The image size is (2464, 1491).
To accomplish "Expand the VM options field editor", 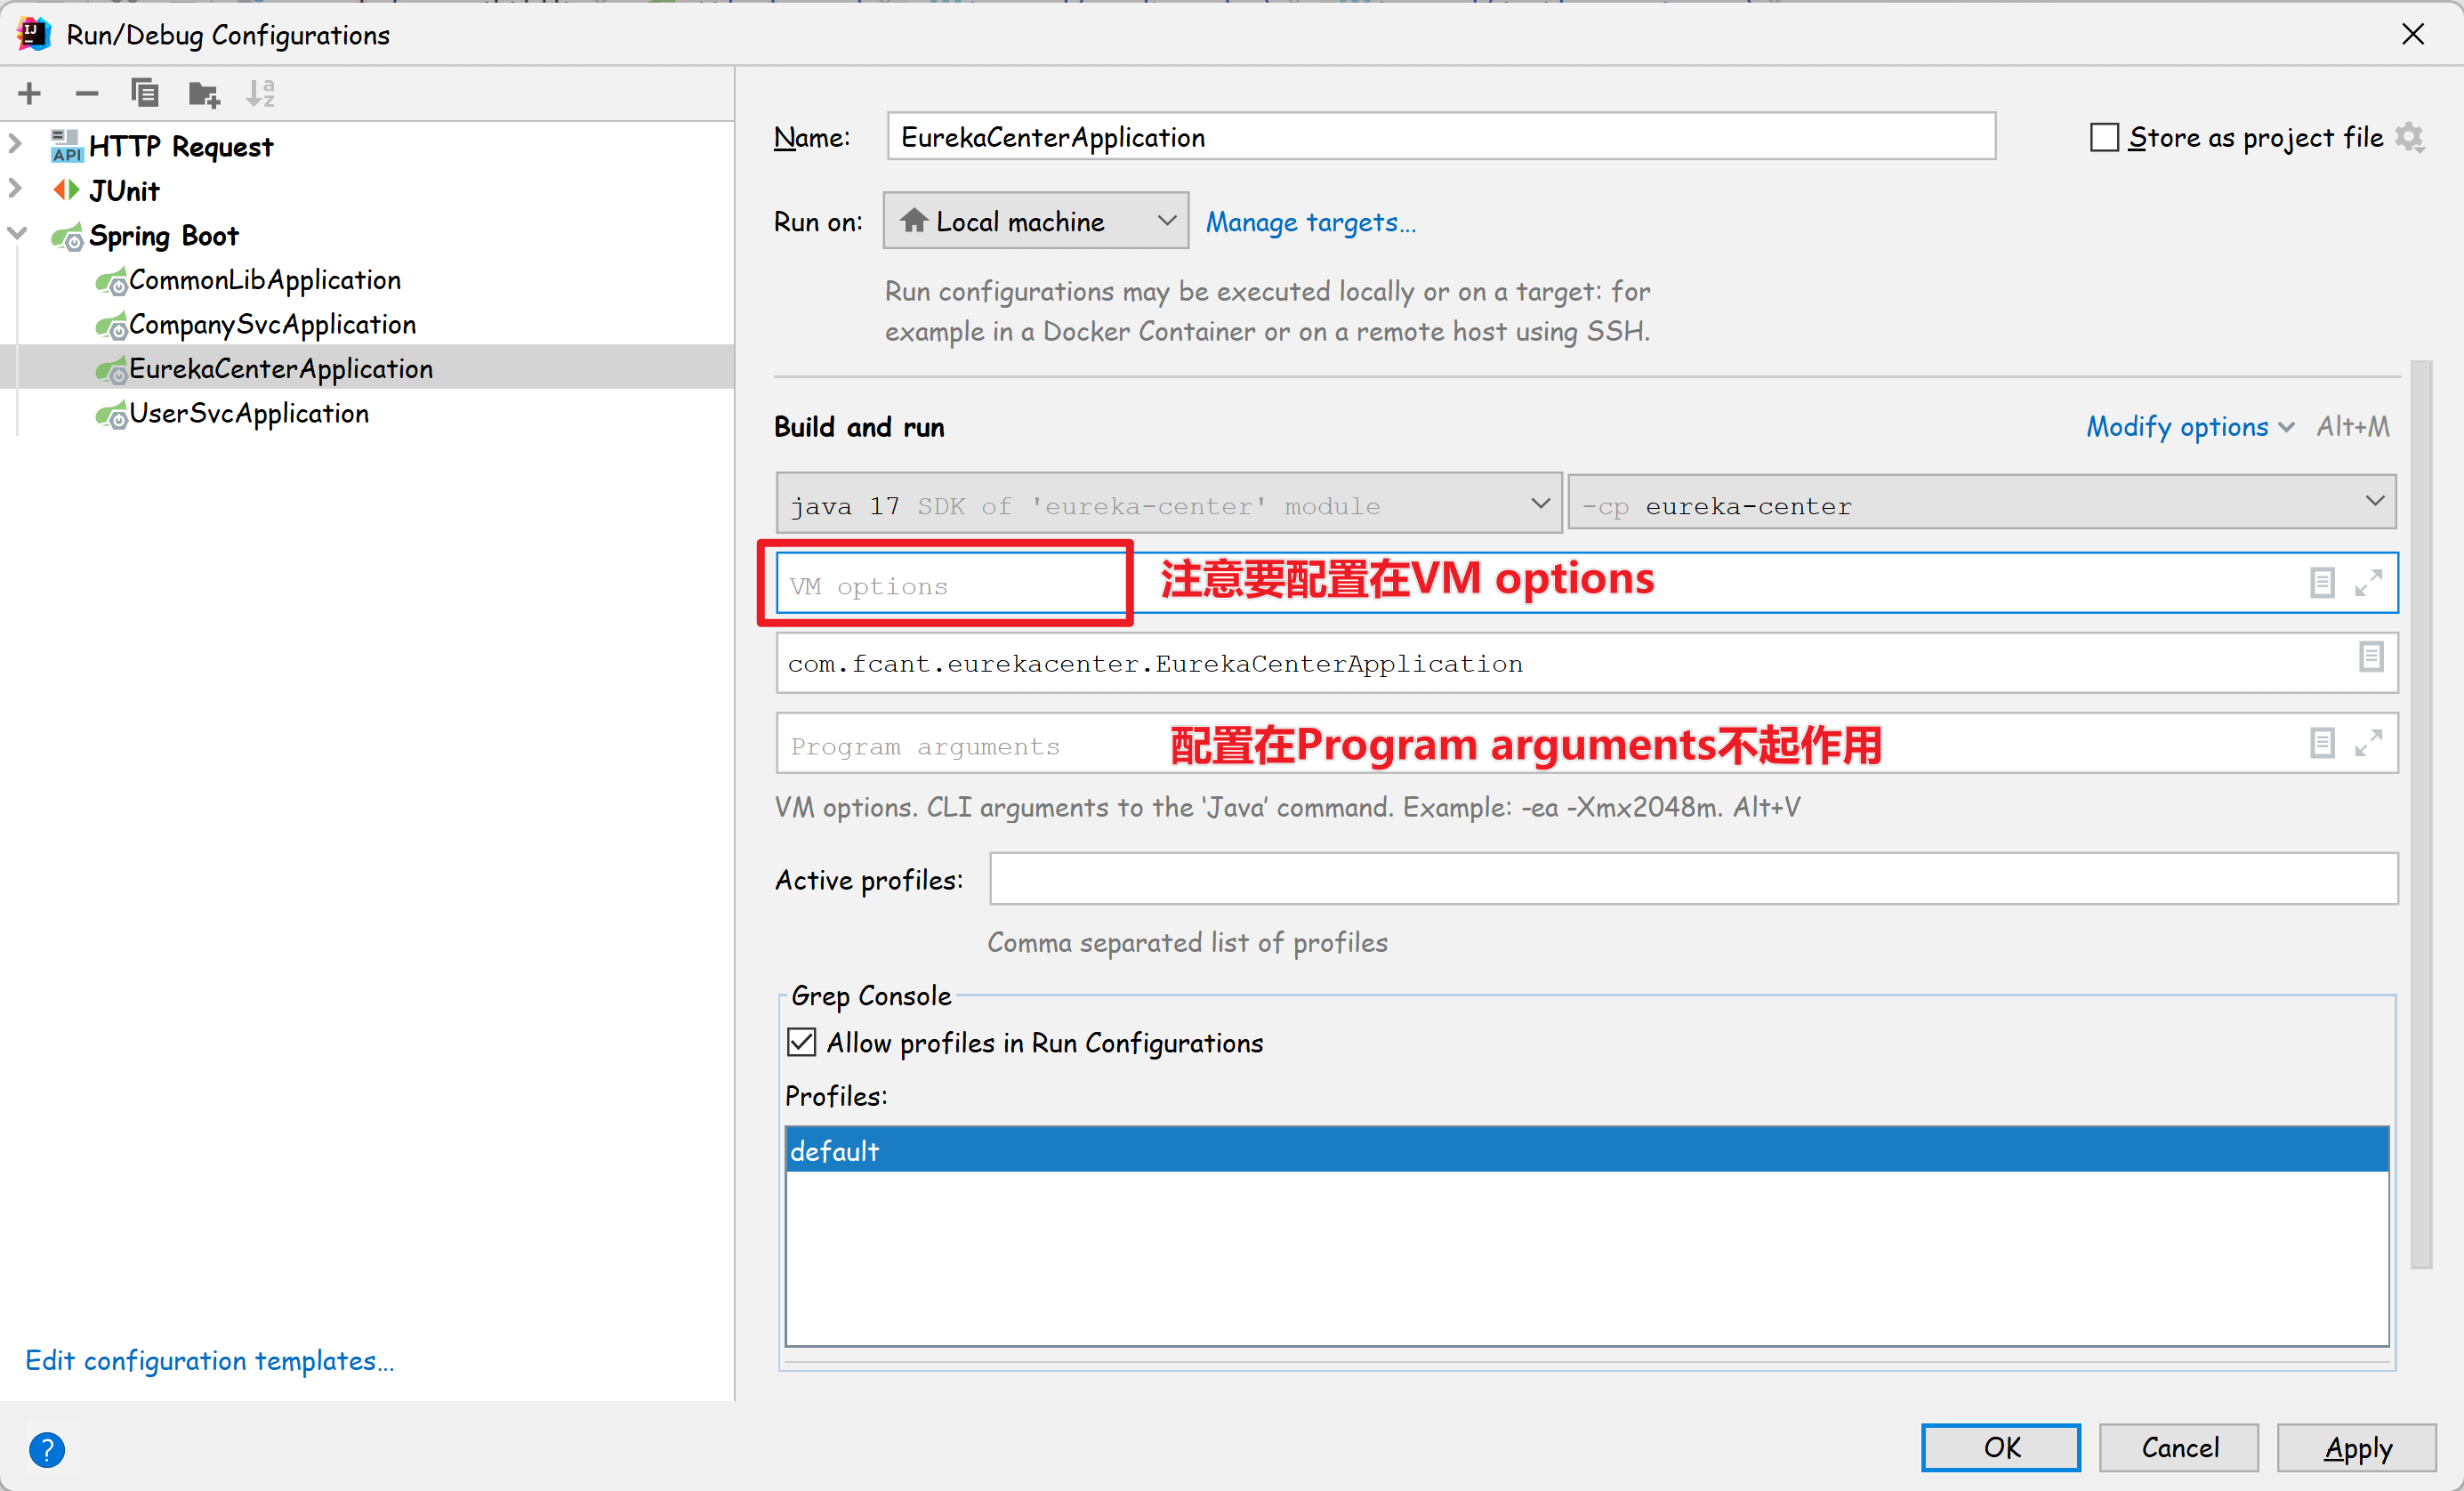I will click(2368, 583).
